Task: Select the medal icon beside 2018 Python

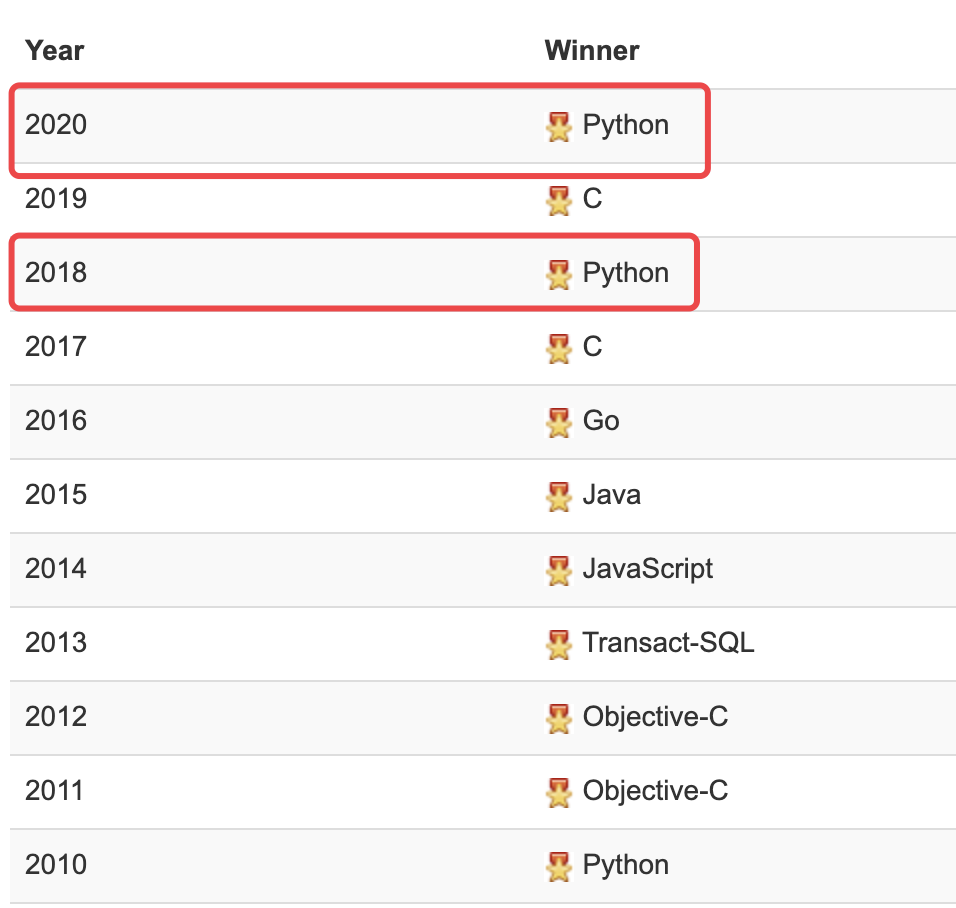Action: click(558, 274)
